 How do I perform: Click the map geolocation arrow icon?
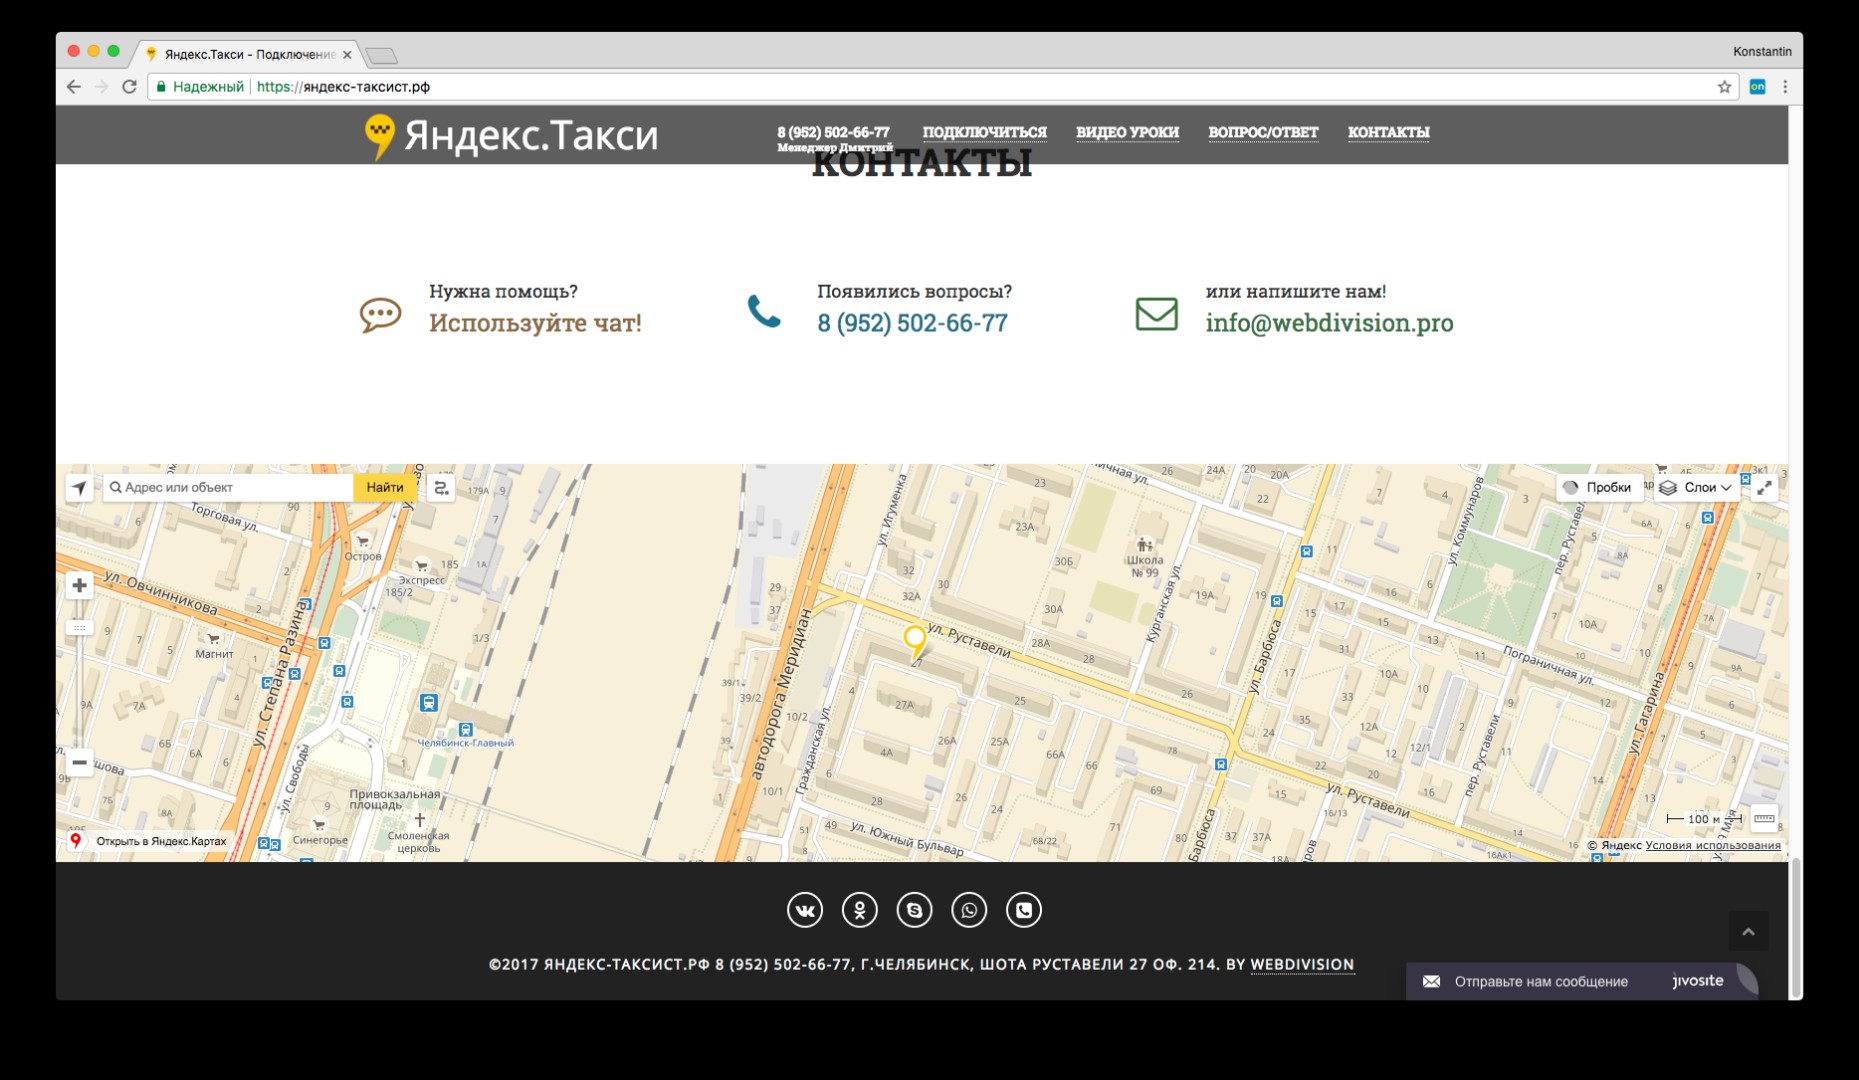click(x=79, y=488)
